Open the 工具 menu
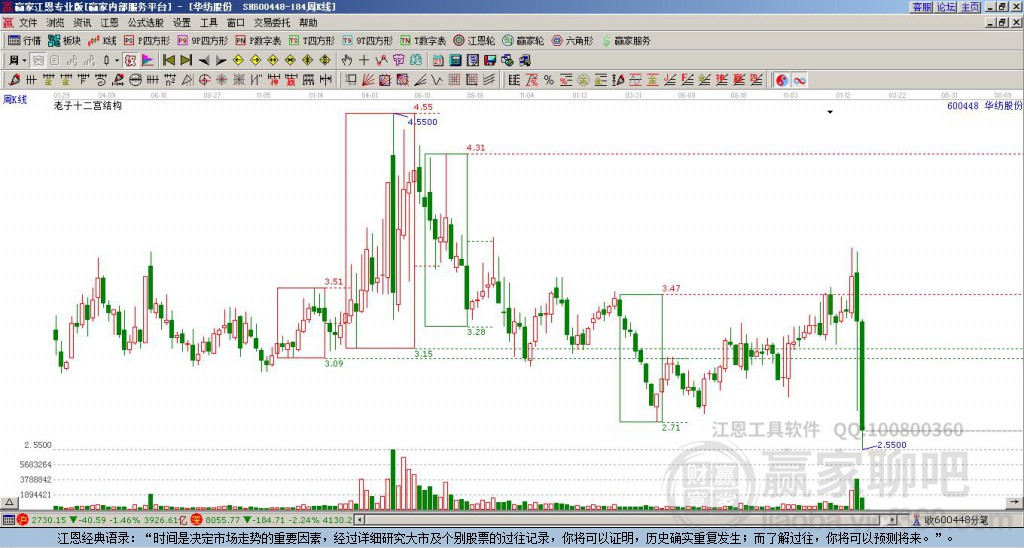Viewport: 1024px width, 548px height. click(208, 23)
